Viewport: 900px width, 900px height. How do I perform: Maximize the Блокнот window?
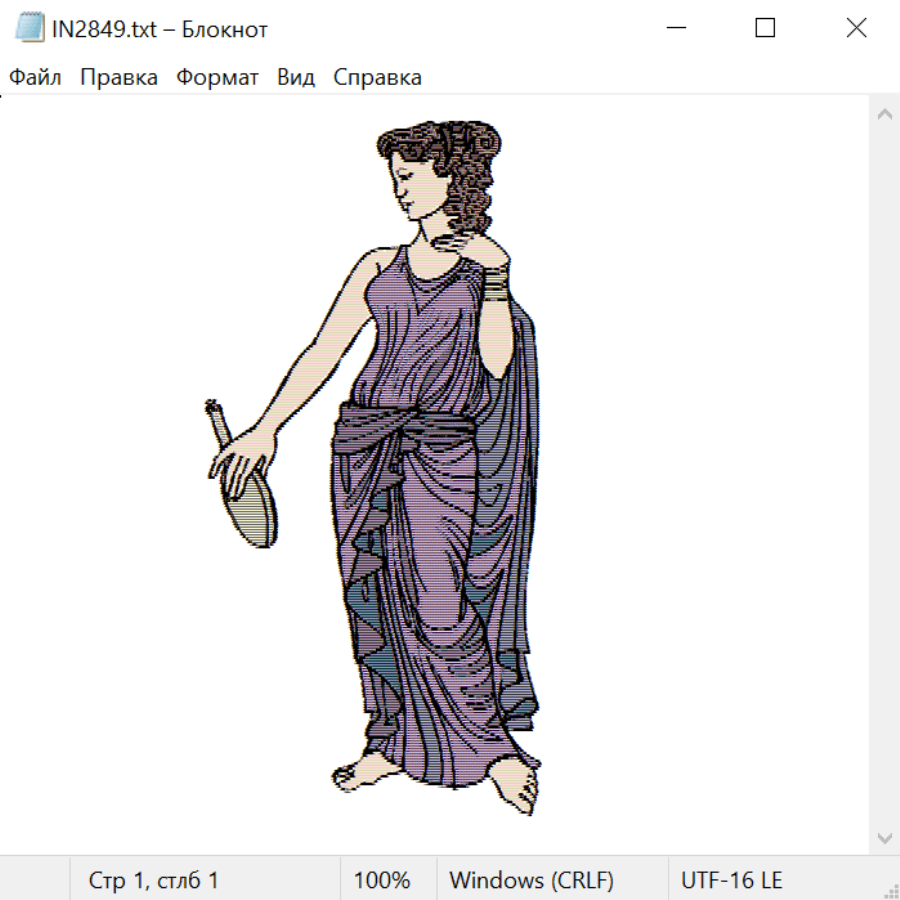[765, 29]
